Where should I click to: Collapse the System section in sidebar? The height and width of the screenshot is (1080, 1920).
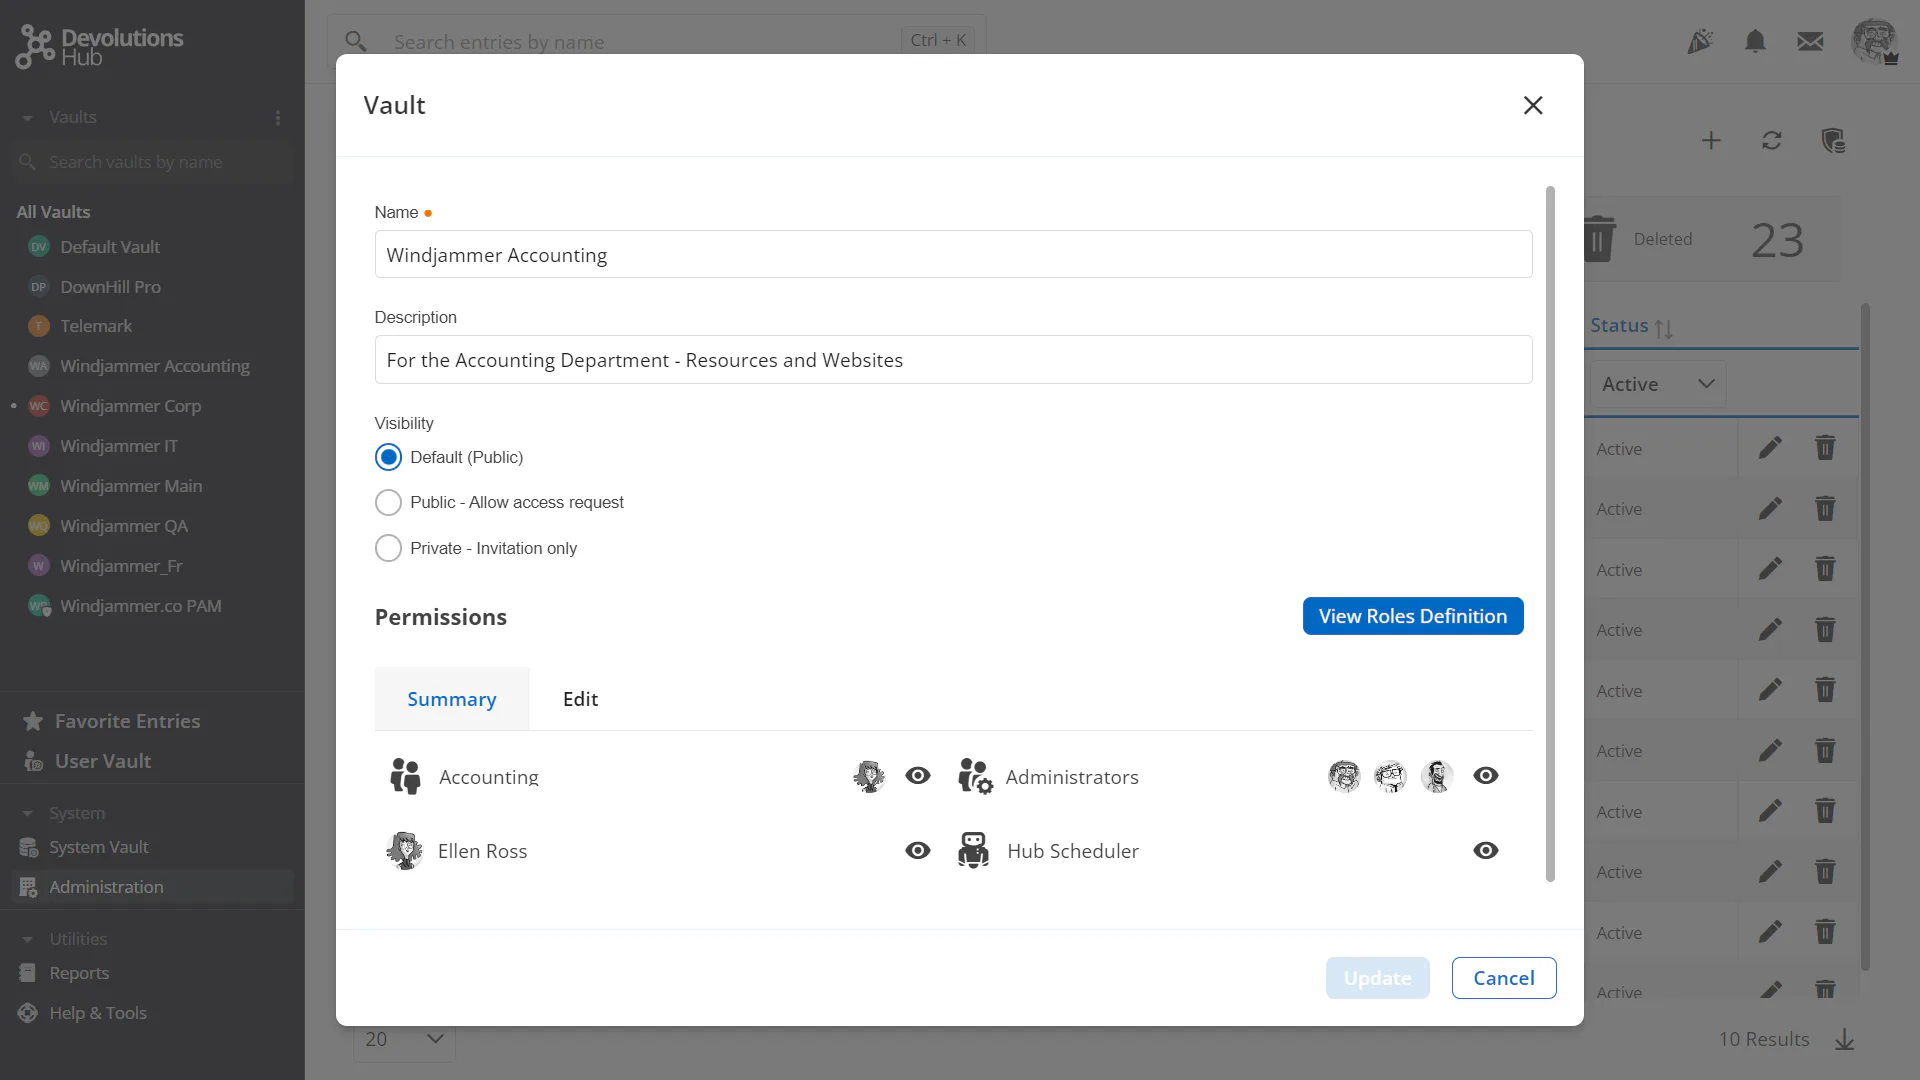[x=28, y=814]
